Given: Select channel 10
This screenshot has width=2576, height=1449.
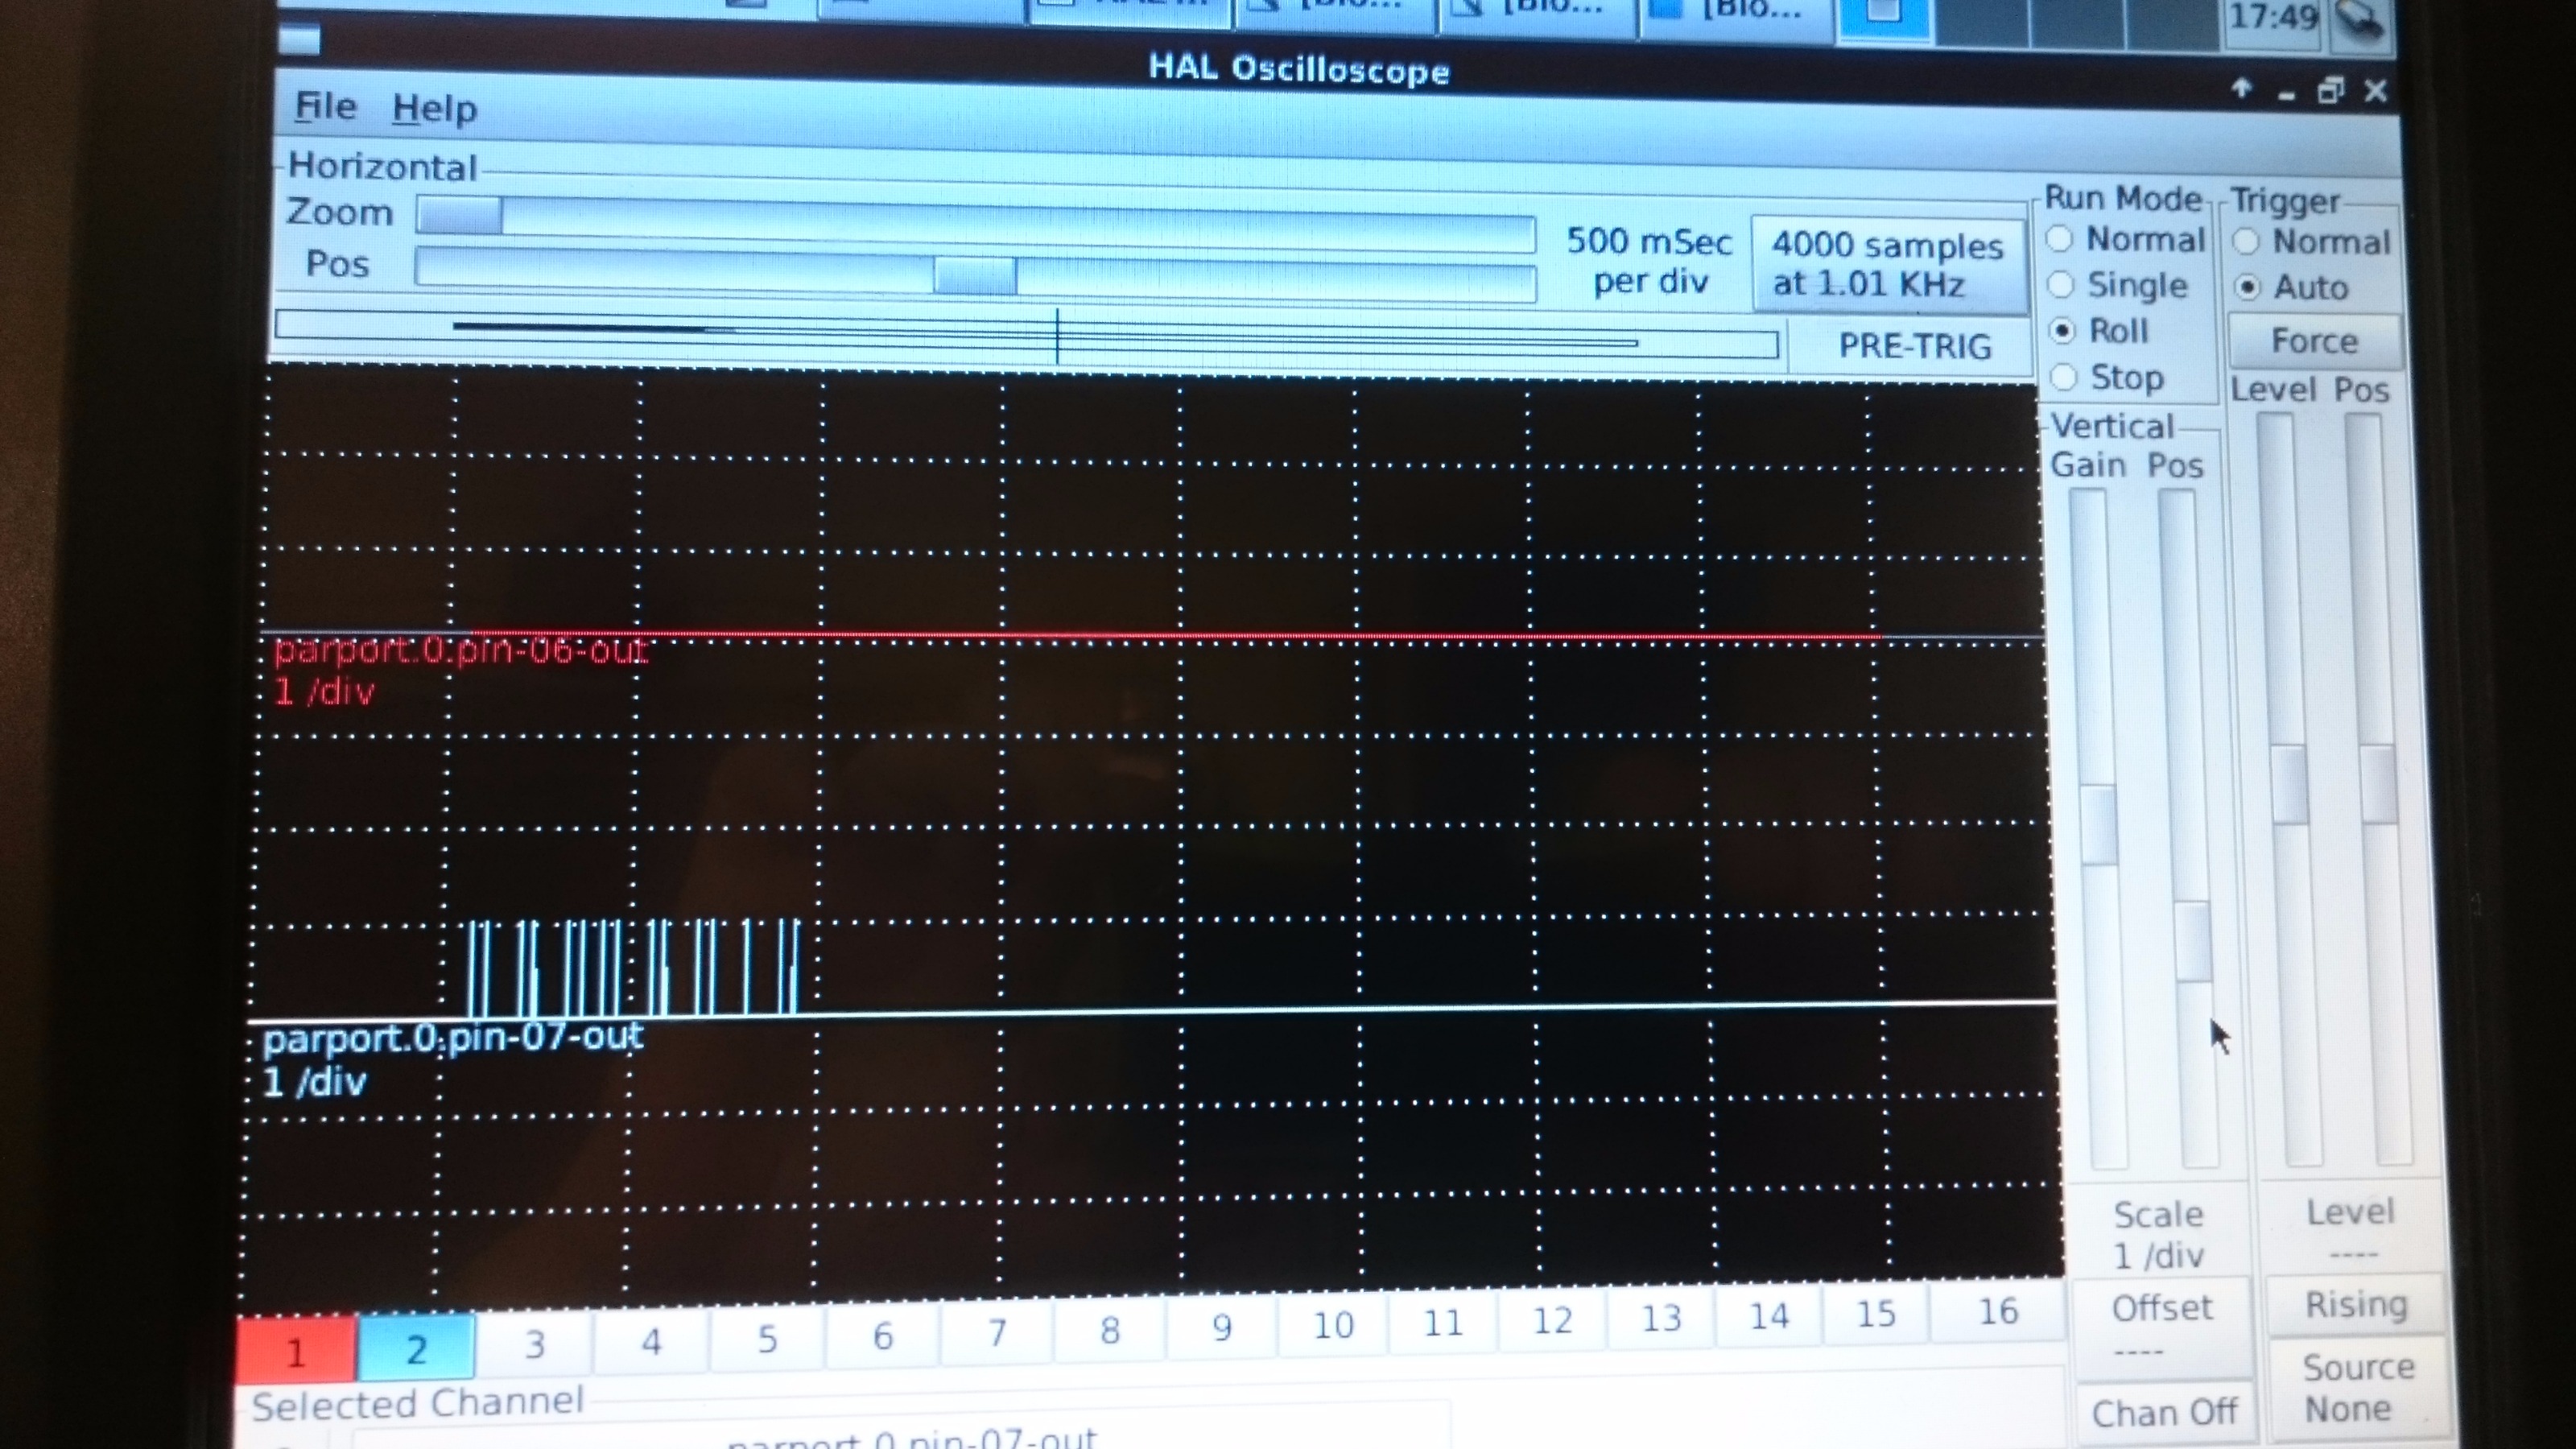Looking at the screenshot, I should [x=1332, y=1324].
